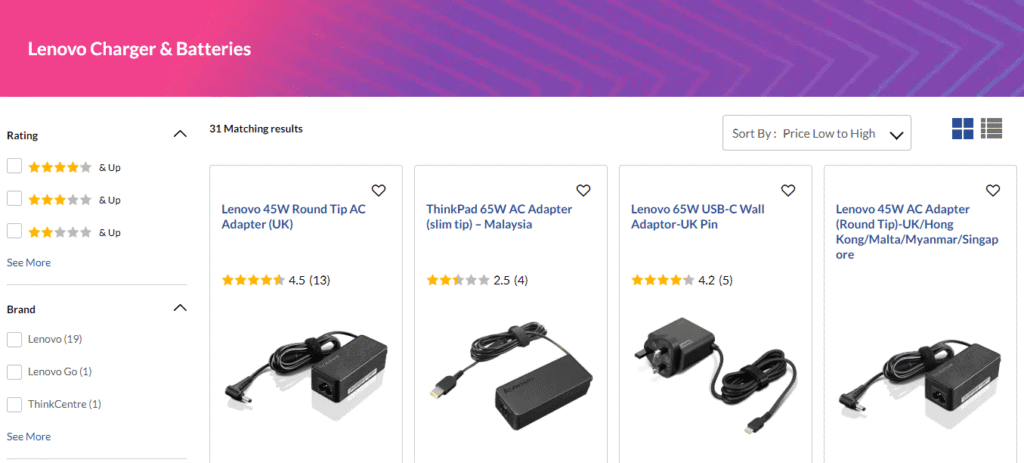Collapse the Brand filter section
Image resolution: width=1024 pixels, height=463 pixels.
(x=180, y=308)
